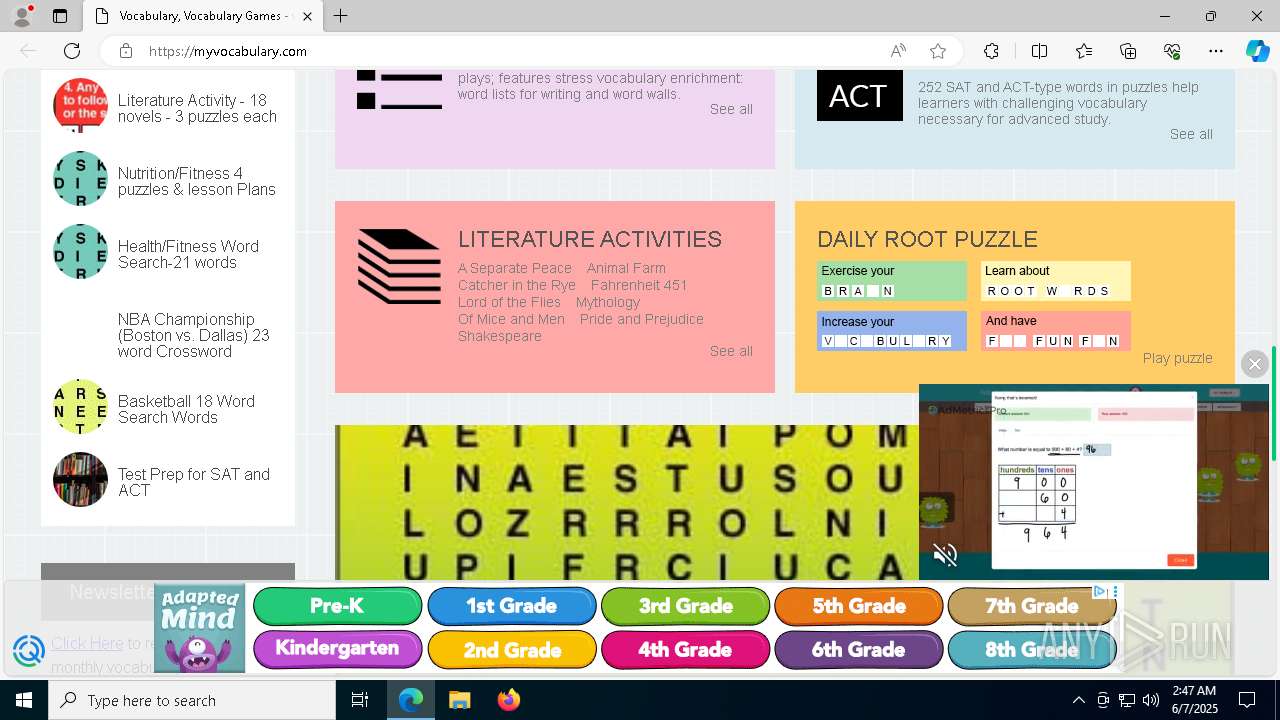Click the 6th Grade button
Screen dimensions: 1280x720
click(859, 649)
